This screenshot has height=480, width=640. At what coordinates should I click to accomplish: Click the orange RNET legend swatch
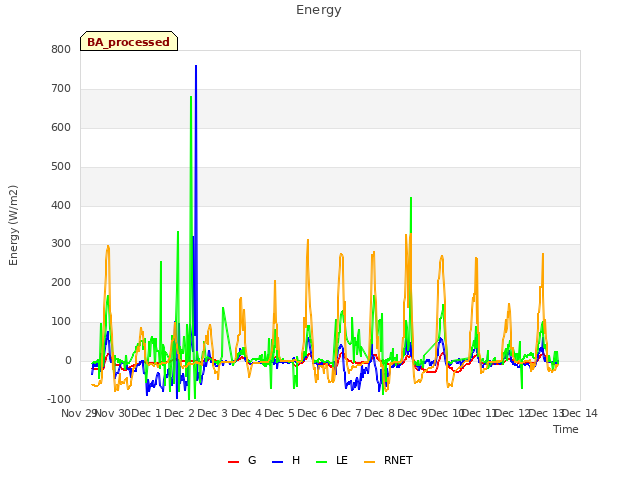pyautogui.click(x=369, y=462)
